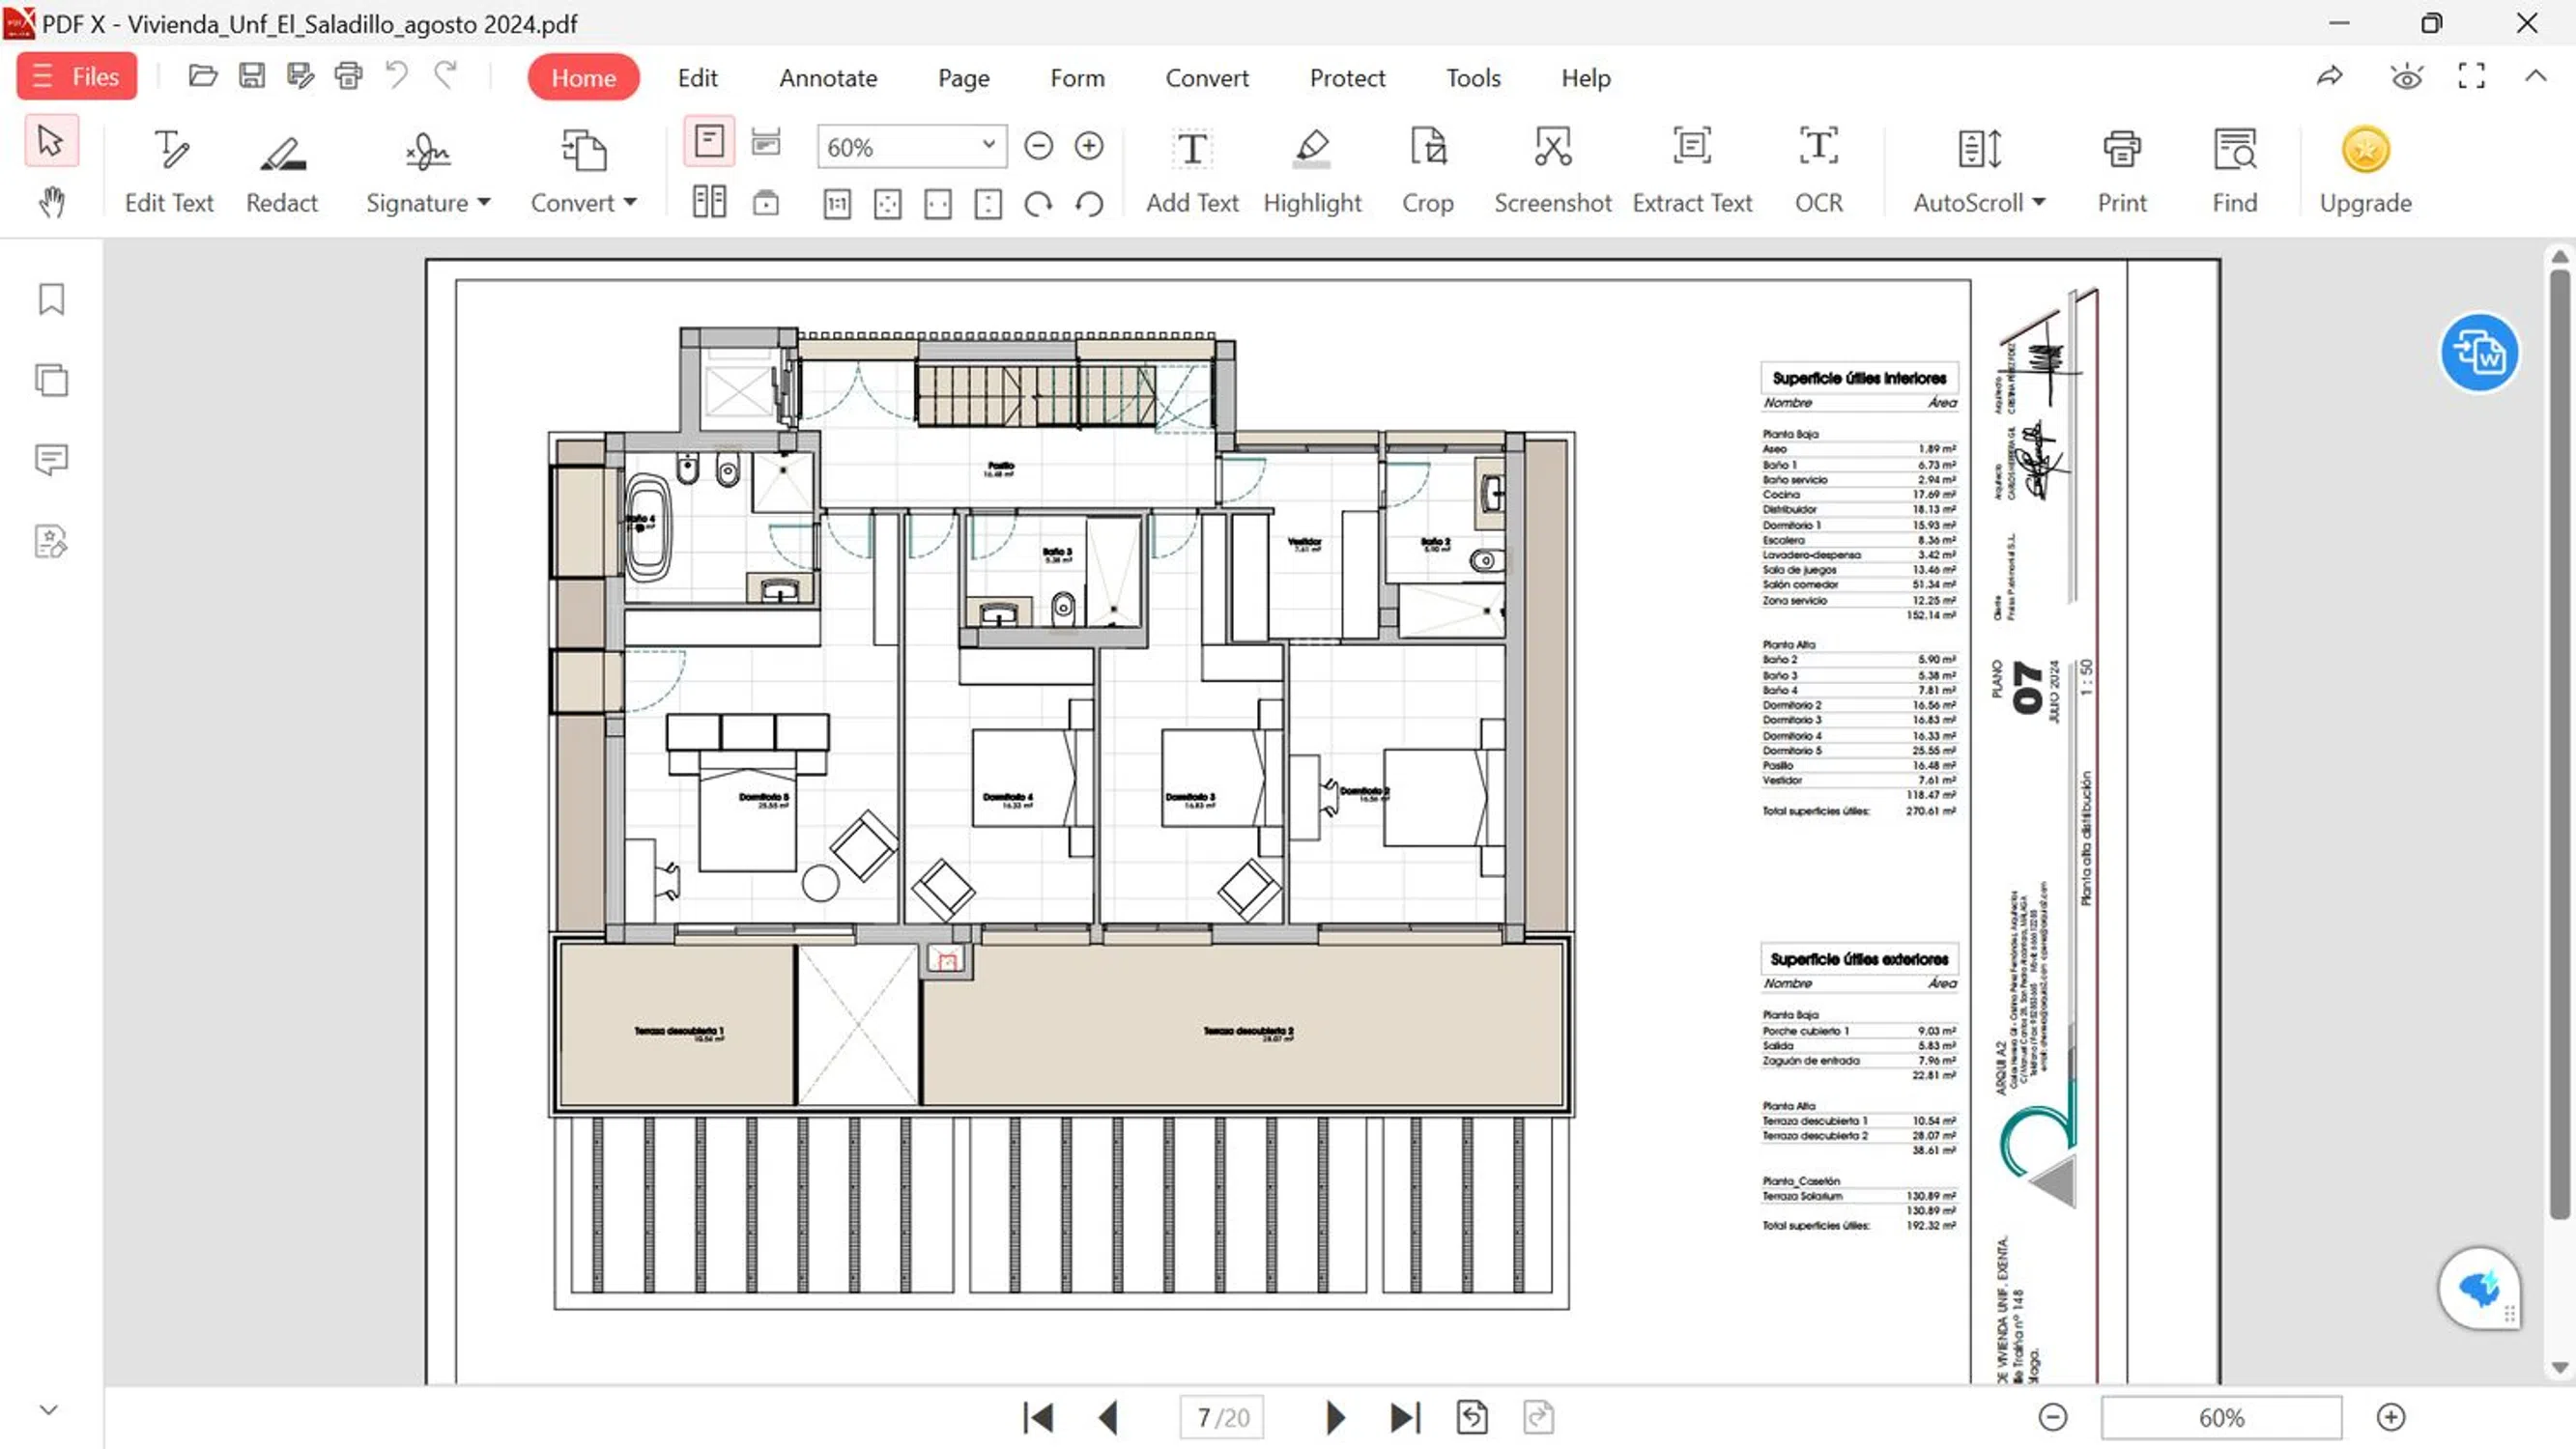Open the Annotate tab

coord(828,78)
